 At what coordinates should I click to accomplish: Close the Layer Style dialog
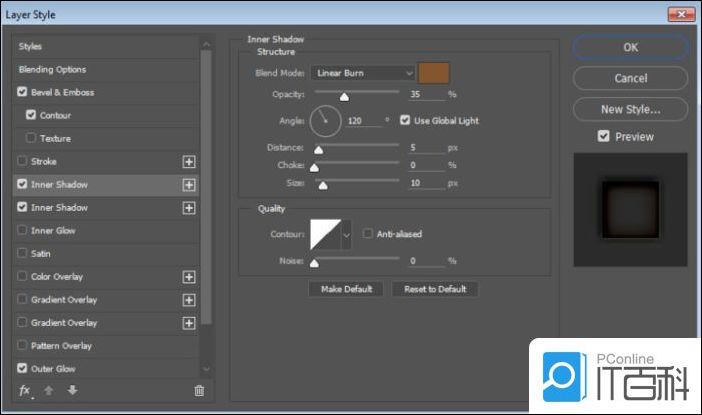click(681, 14)
